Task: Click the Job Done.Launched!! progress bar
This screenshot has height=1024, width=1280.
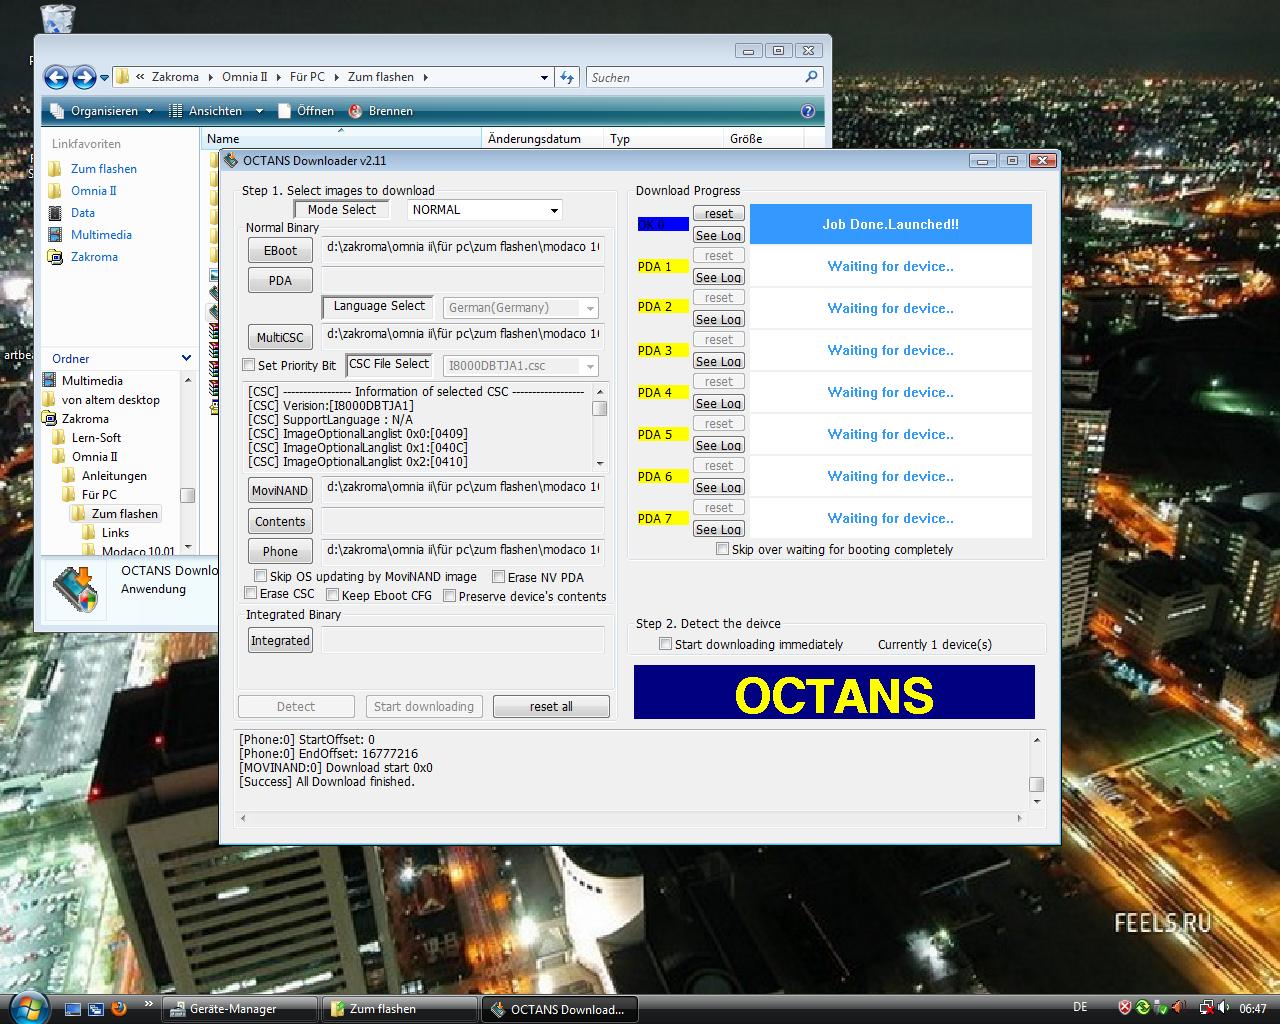Action: click(x=891, y=224)
